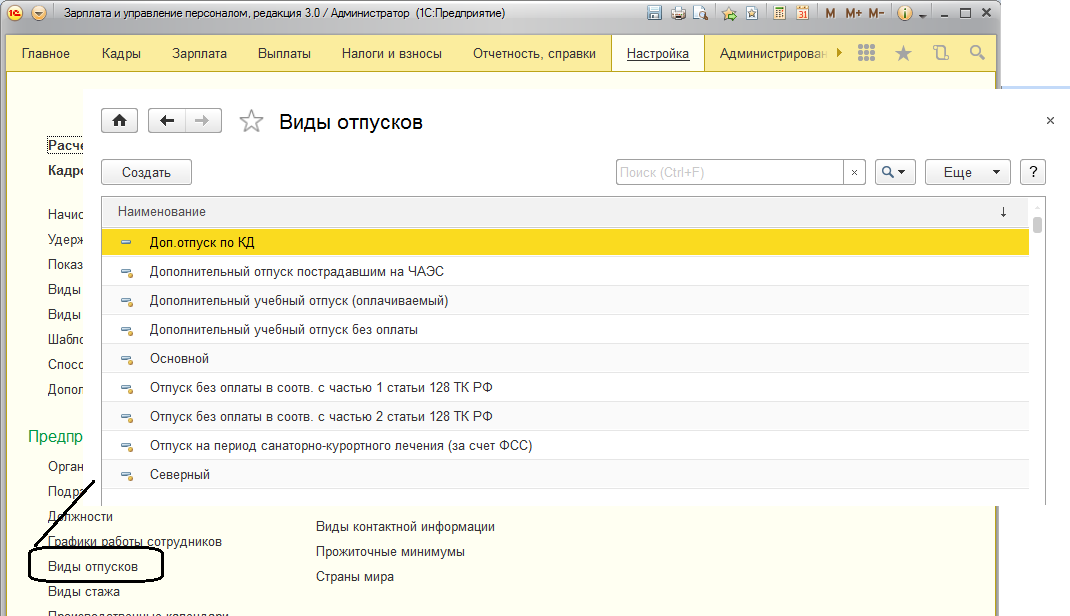Click the Home button icon
1070x616 pixels.
pyautogui.click(x=119, y=121)
